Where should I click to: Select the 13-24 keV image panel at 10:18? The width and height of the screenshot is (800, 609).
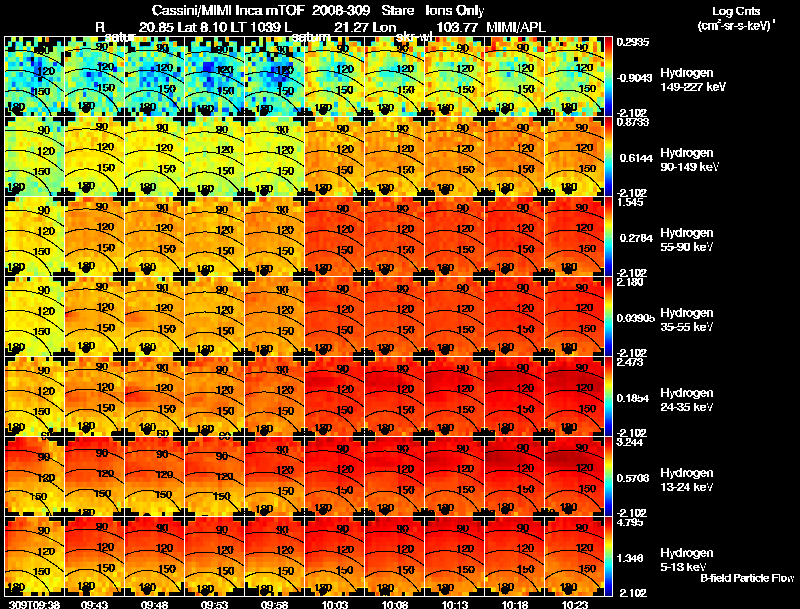pyautogui.click(x=514, y=476)
